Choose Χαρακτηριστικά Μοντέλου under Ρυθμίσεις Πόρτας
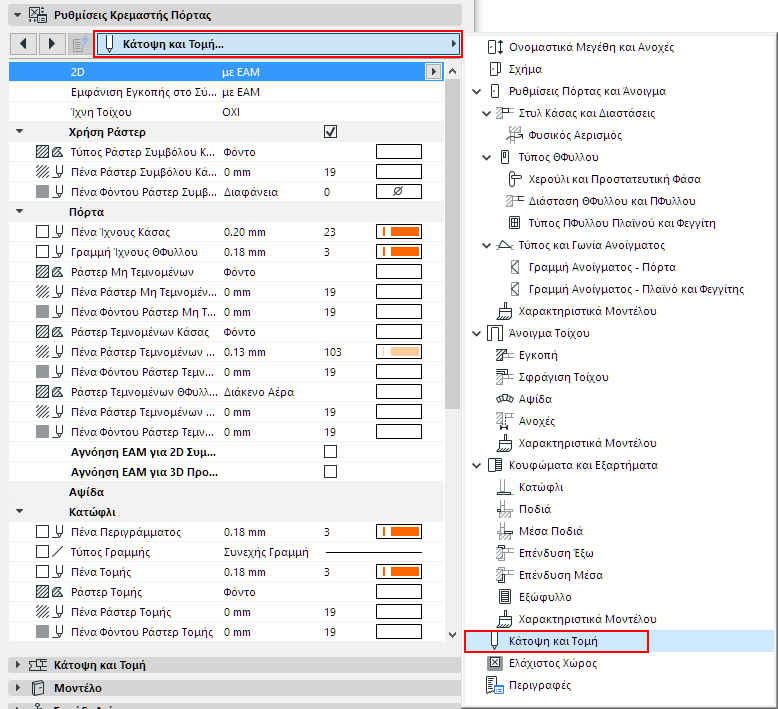 click(x=587, y=311)
